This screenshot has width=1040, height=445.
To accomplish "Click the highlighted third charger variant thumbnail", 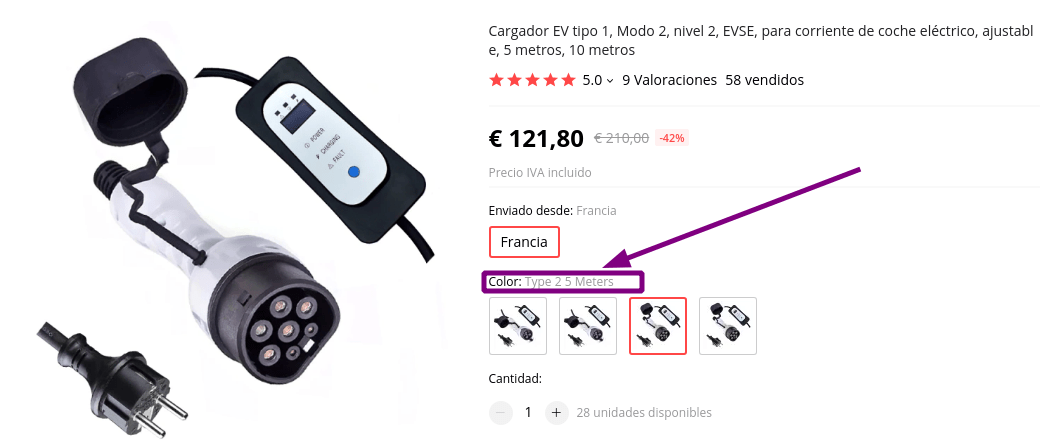I will 658,326.
